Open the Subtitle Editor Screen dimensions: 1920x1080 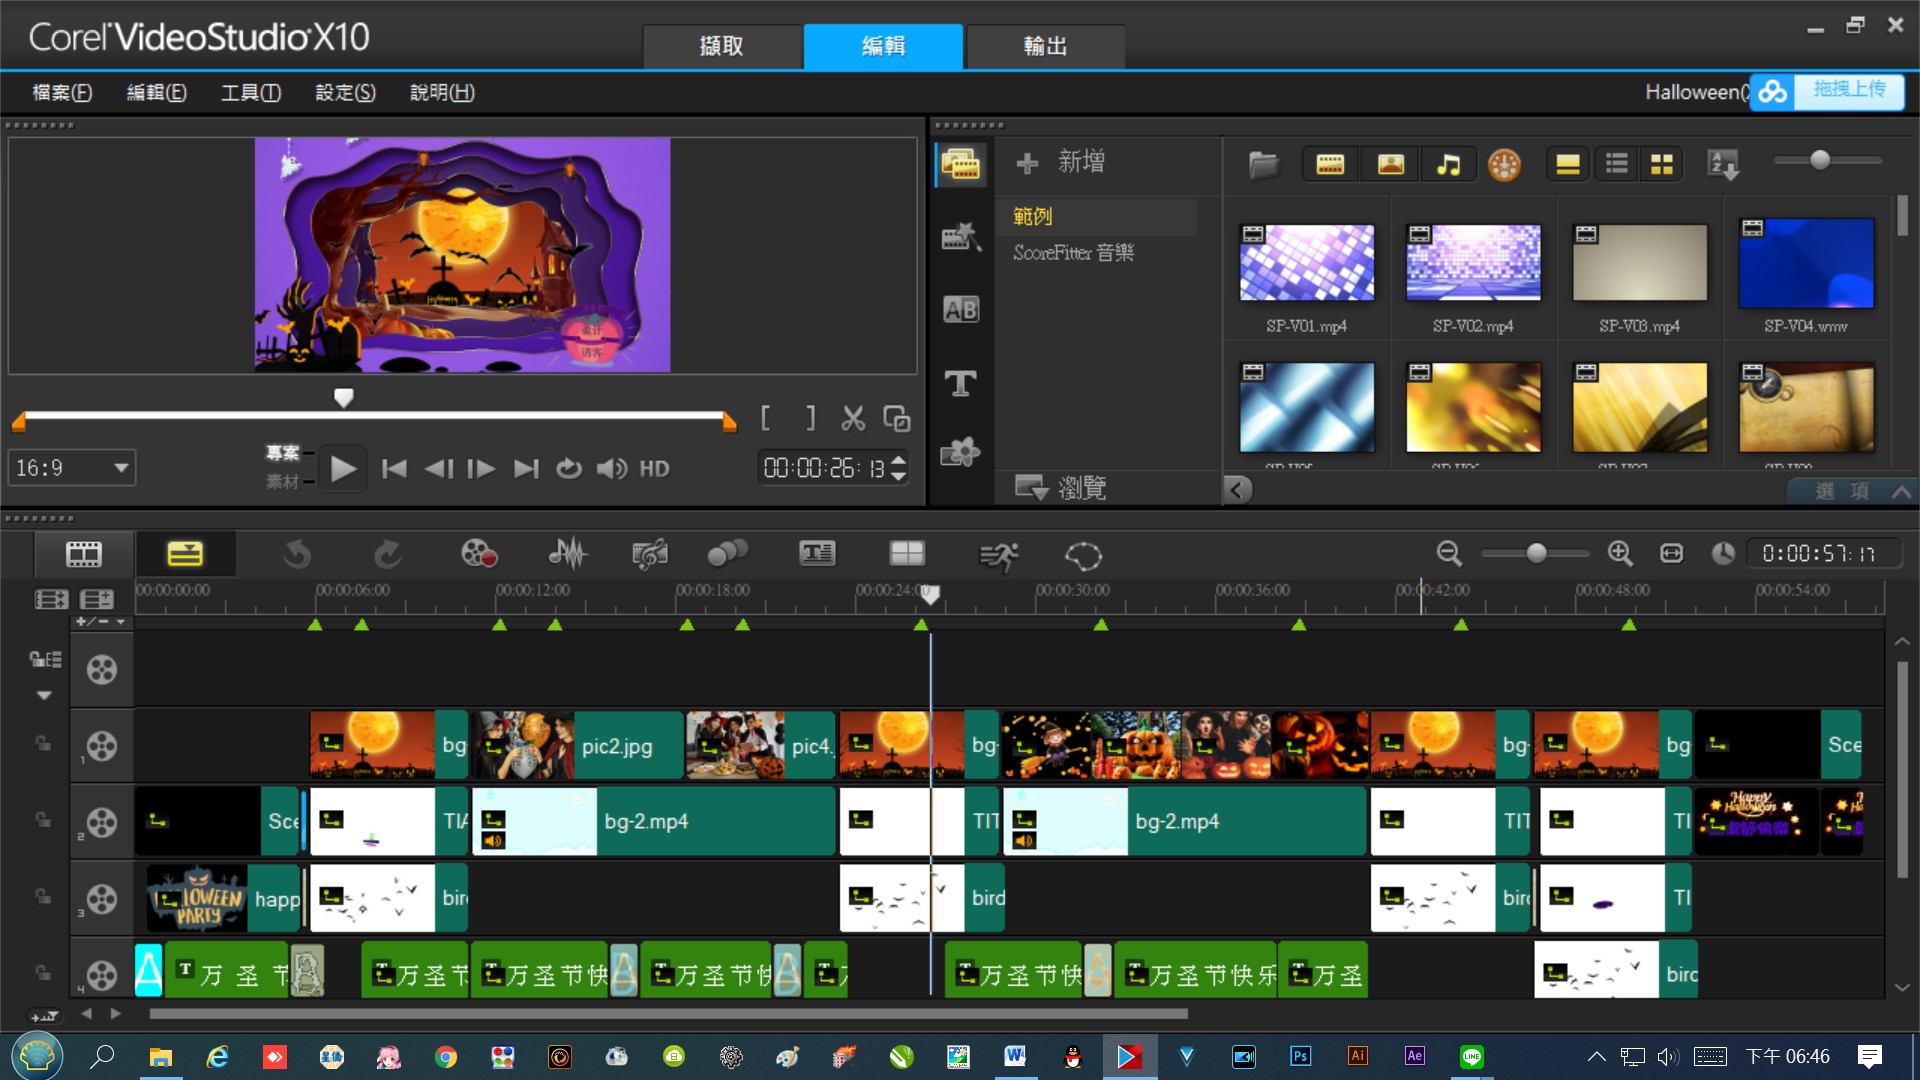[817, 554]
